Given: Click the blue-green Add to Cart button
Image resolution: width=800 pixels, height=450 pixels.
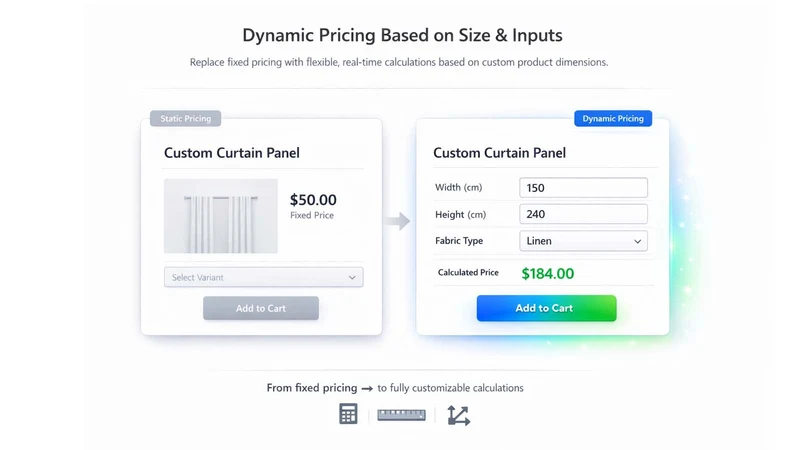Looking at the screenshot, I should tap(546, 308).
